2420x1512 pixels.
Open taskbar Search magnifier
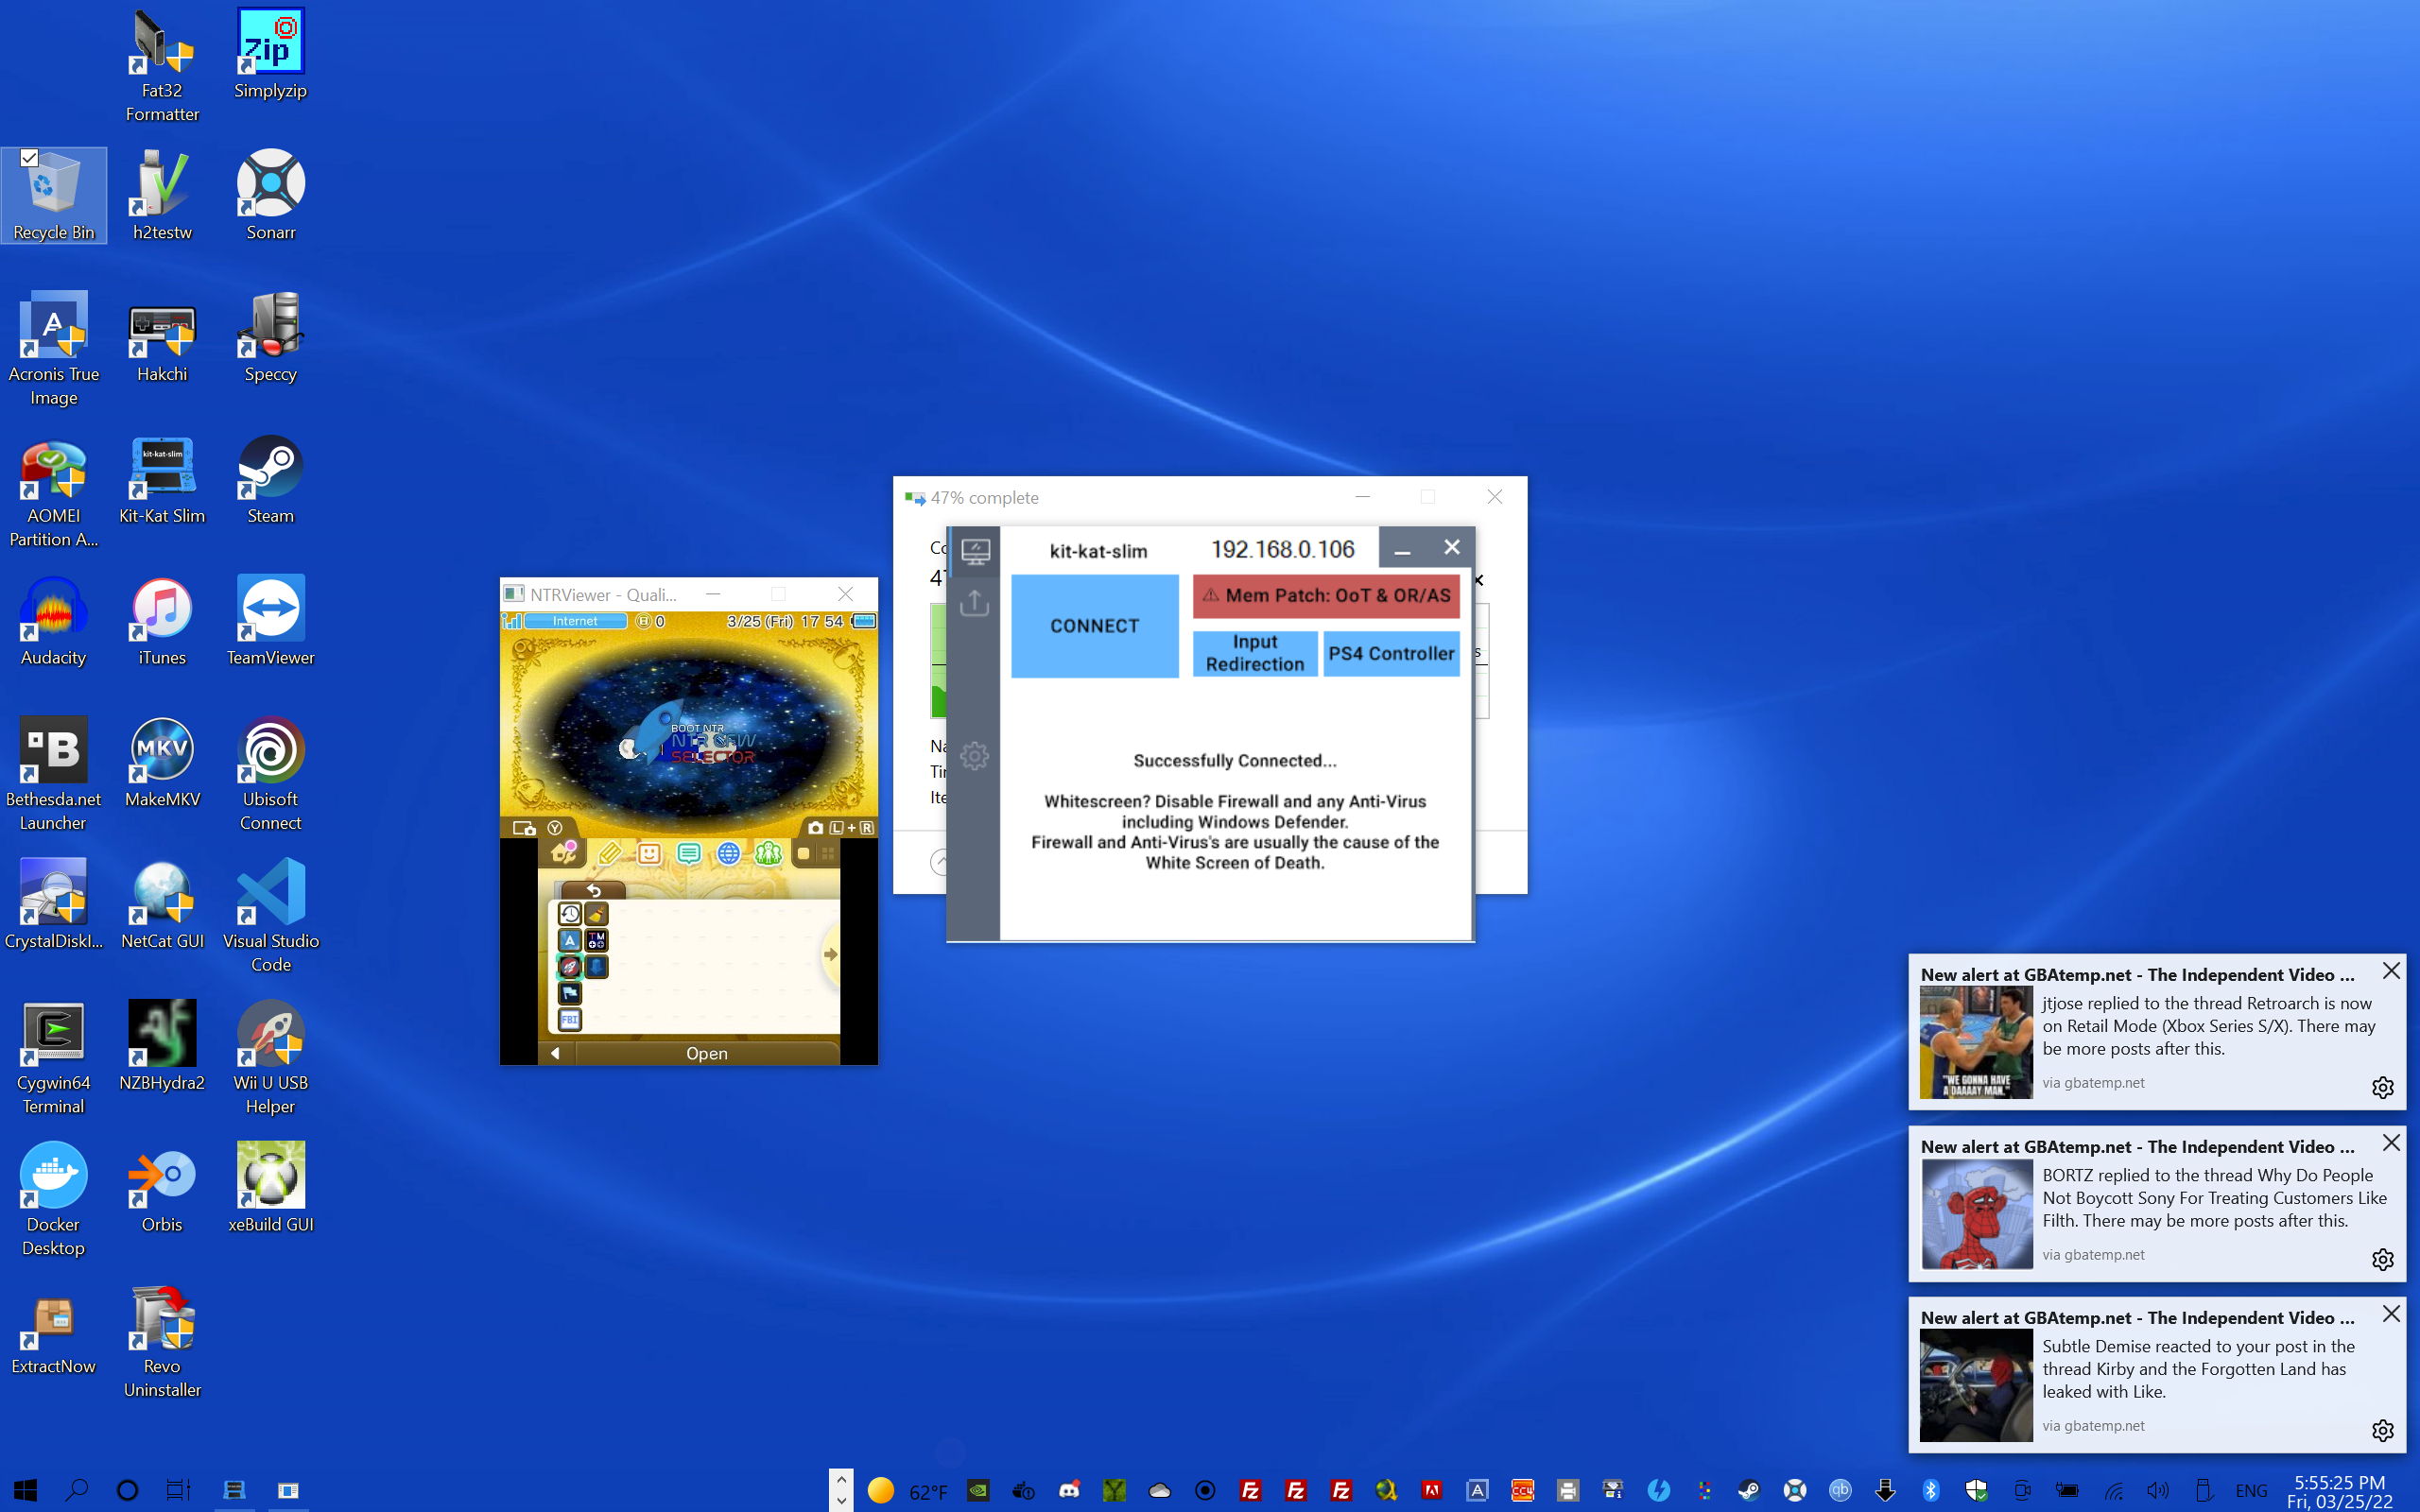click(76, 1490)
